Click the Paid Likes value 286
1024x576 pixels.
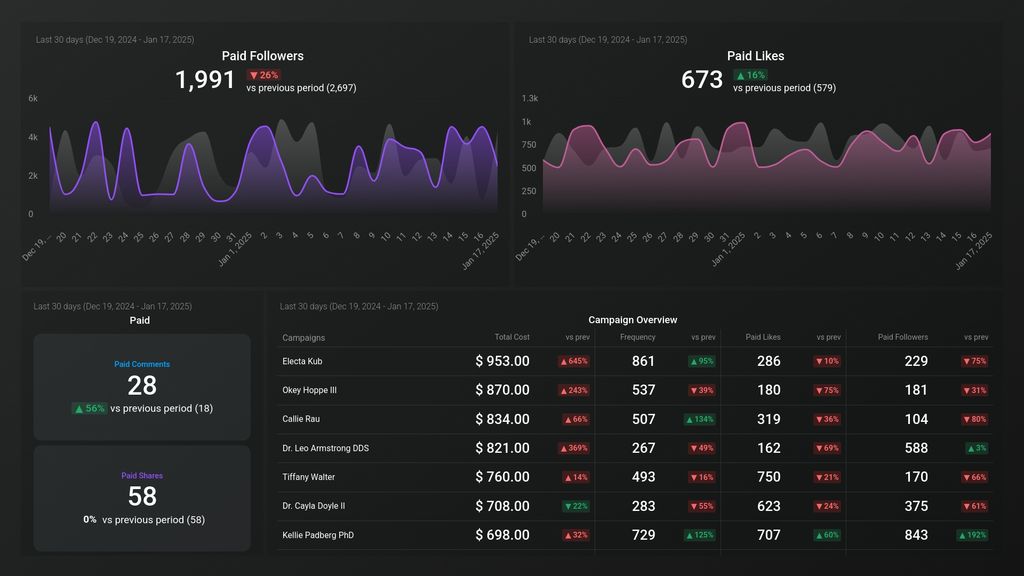769,361
